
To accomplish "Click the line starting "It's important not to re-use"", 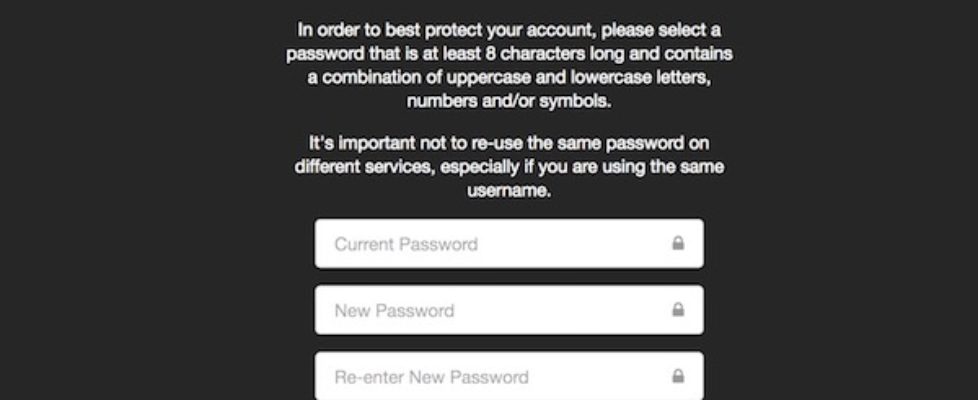I will (508, 143).
